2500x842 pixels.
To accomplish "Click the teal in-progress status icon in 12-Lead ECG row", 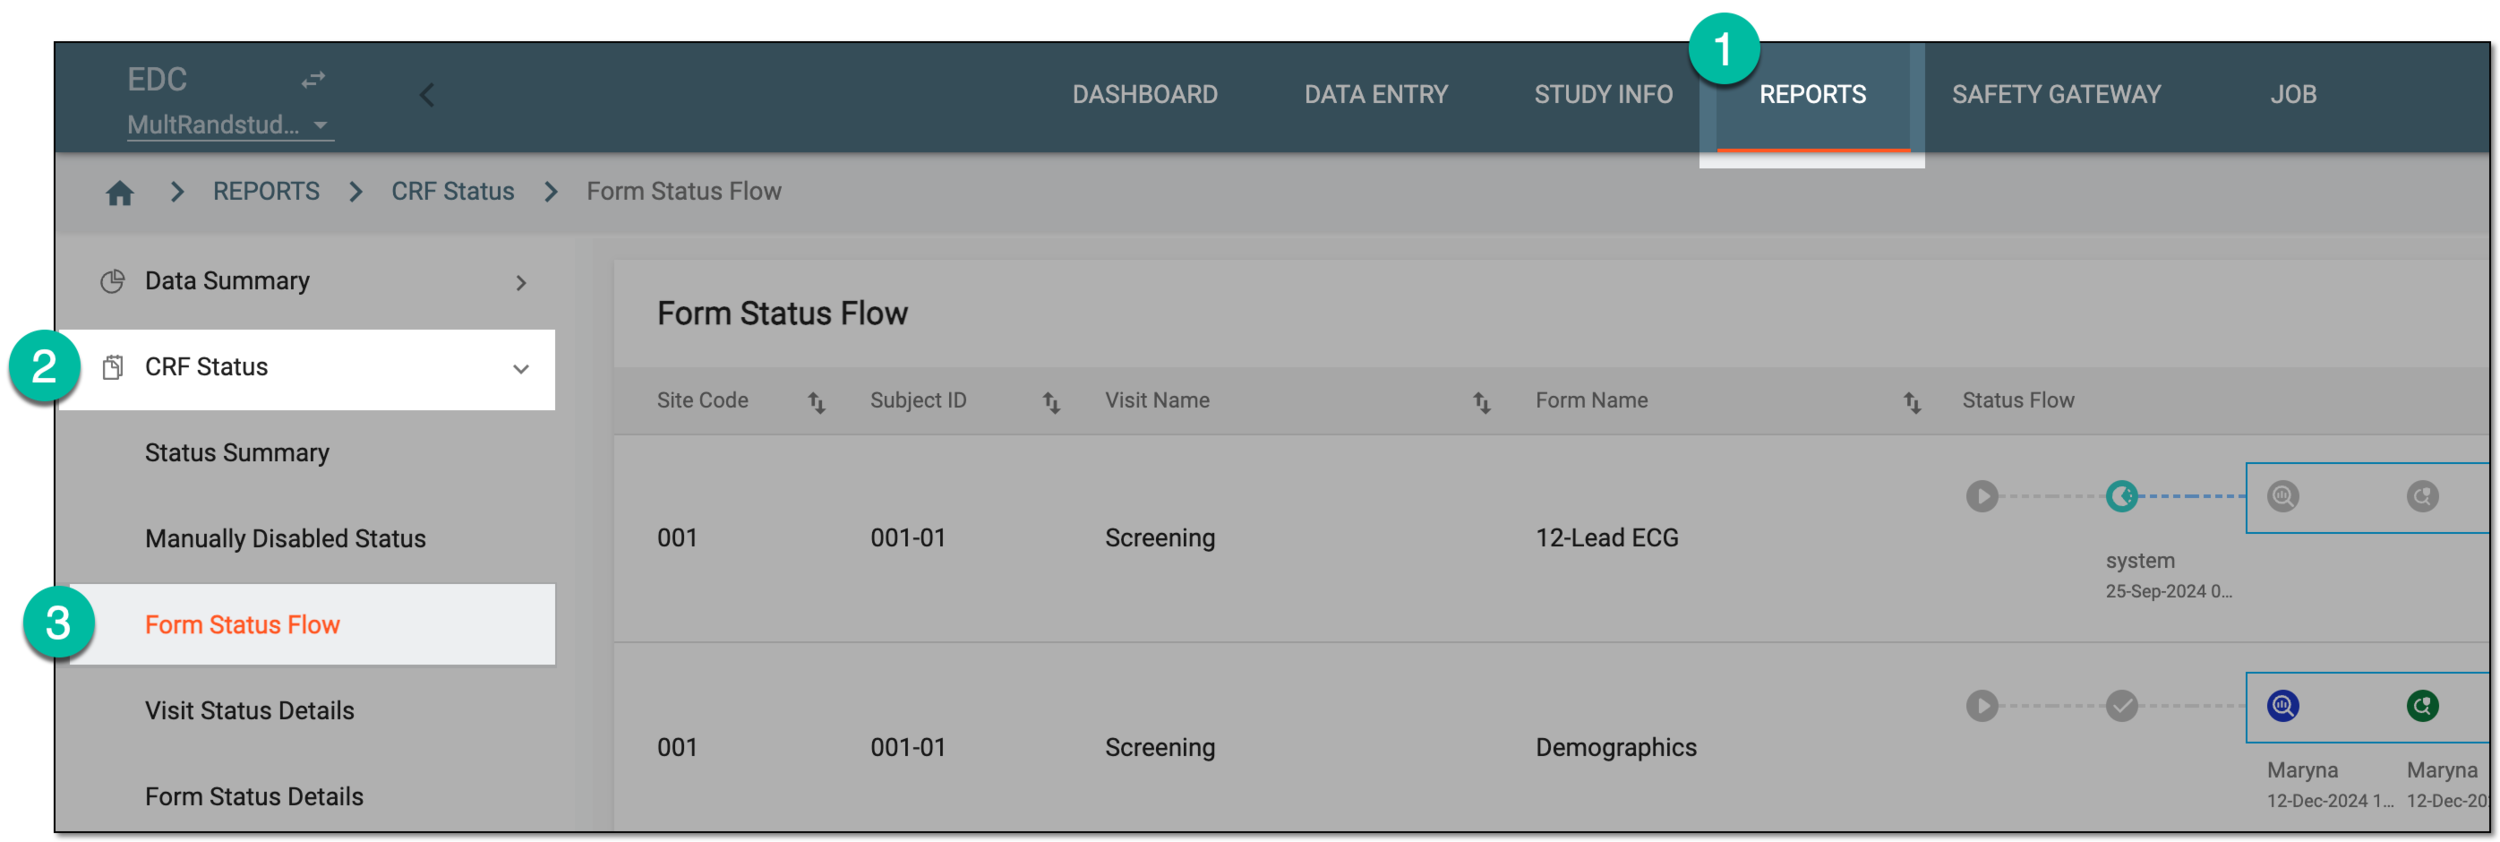I will click(2121, 496).
